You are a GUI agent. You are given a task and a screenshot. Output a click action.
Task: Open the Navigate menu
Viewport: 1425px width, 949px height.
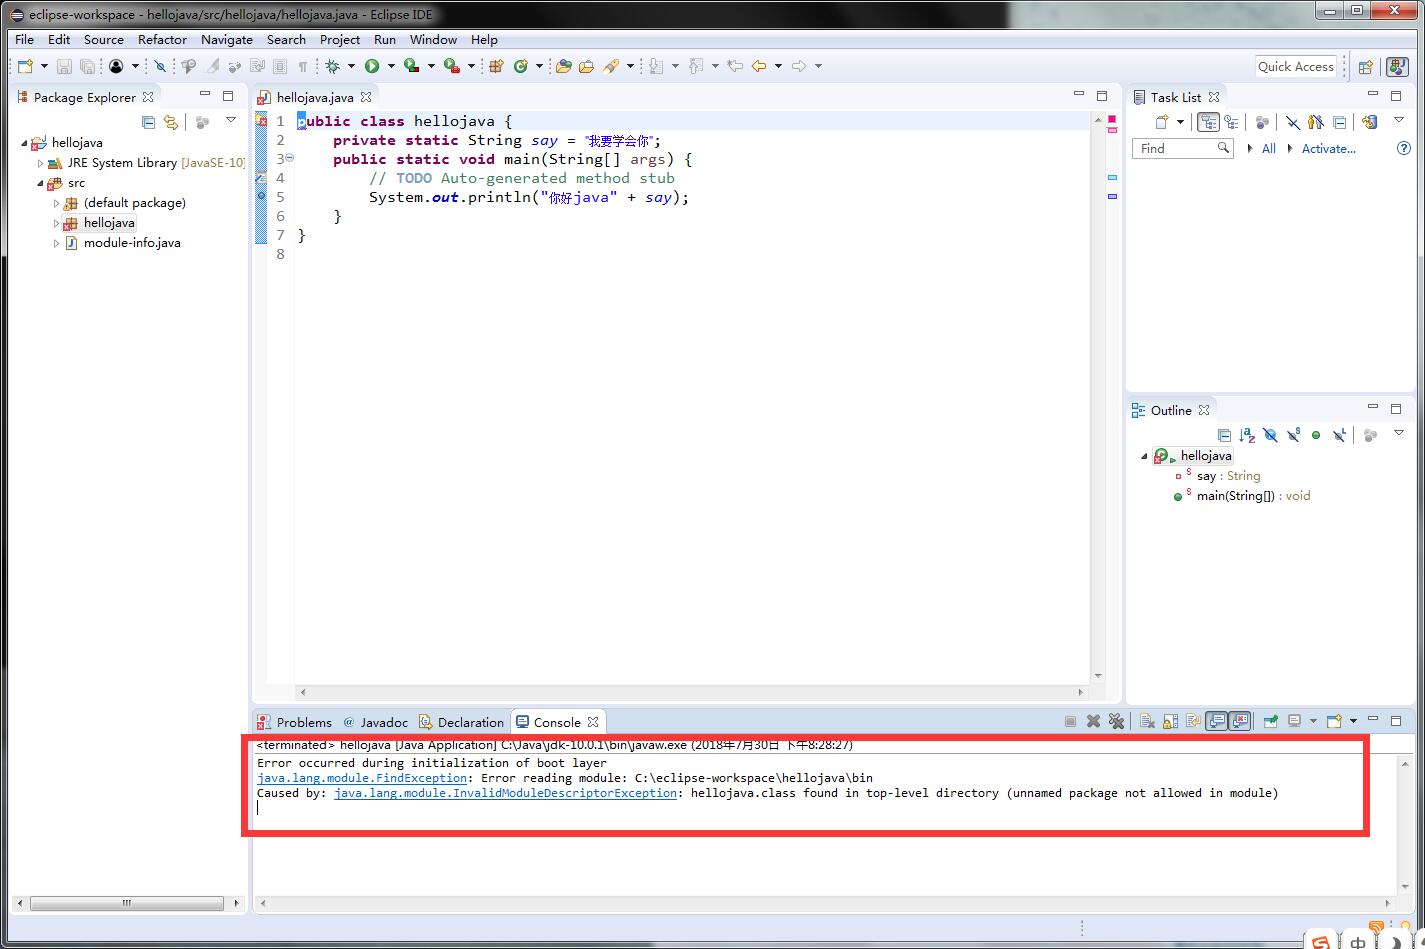[227, 40]
